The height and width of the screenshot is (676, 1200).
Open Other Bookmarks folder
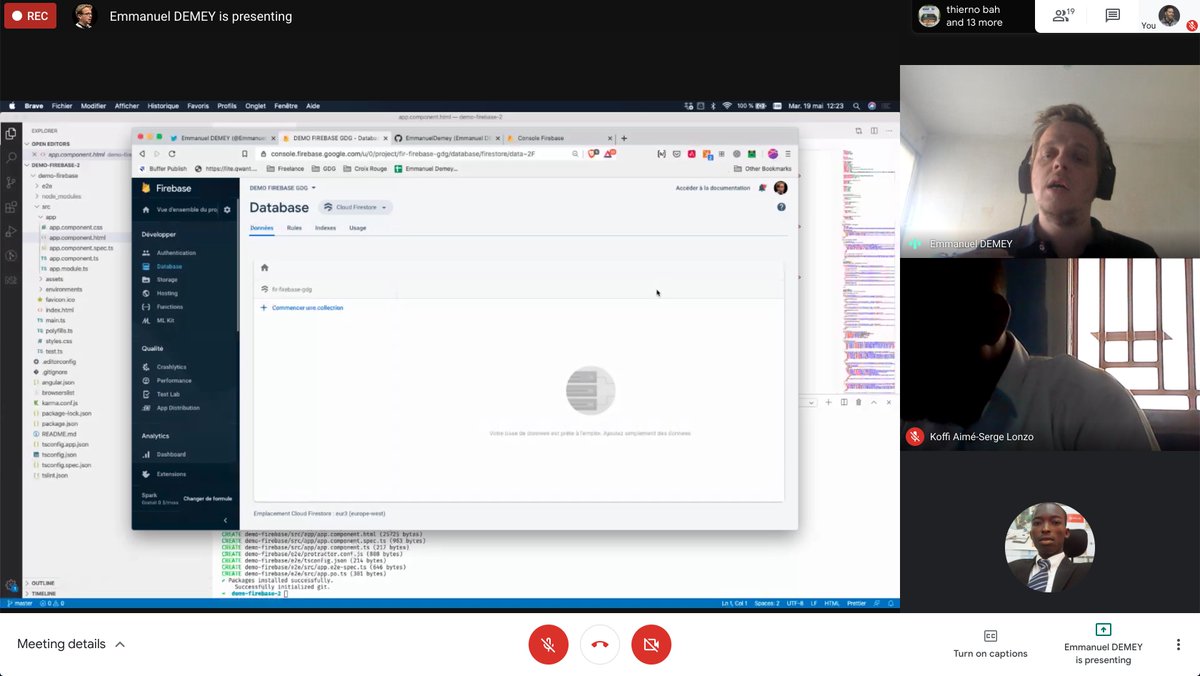[763, 169]
